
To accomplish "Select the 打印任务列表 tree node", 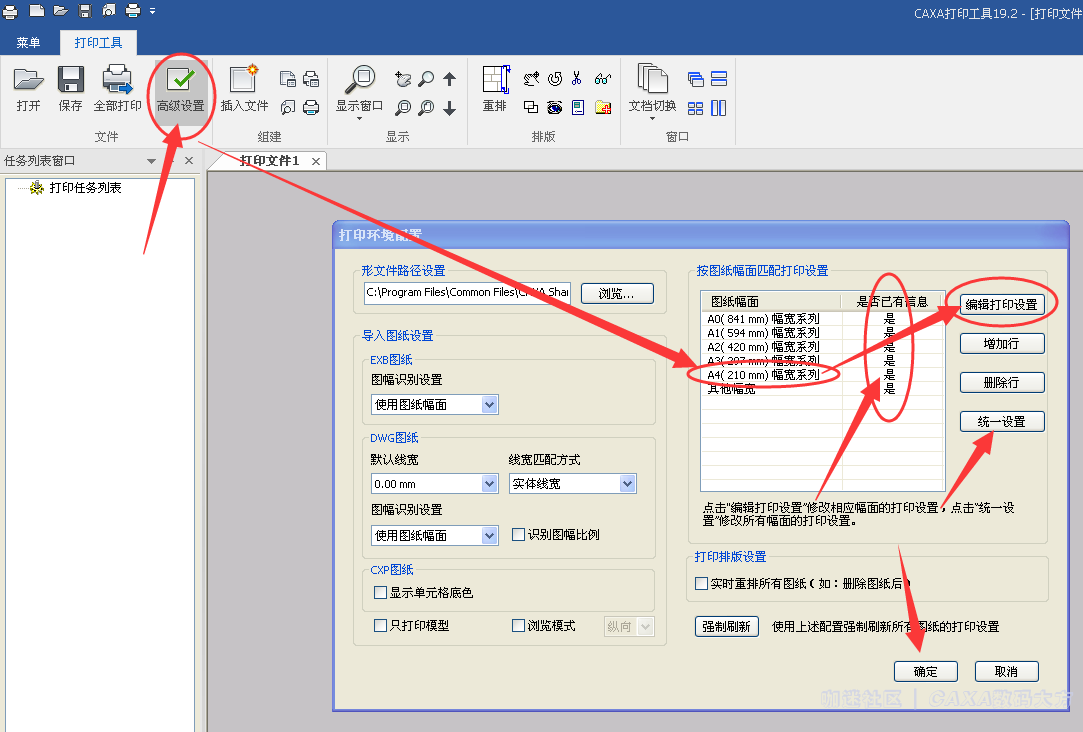I will (x=85, y=188).
